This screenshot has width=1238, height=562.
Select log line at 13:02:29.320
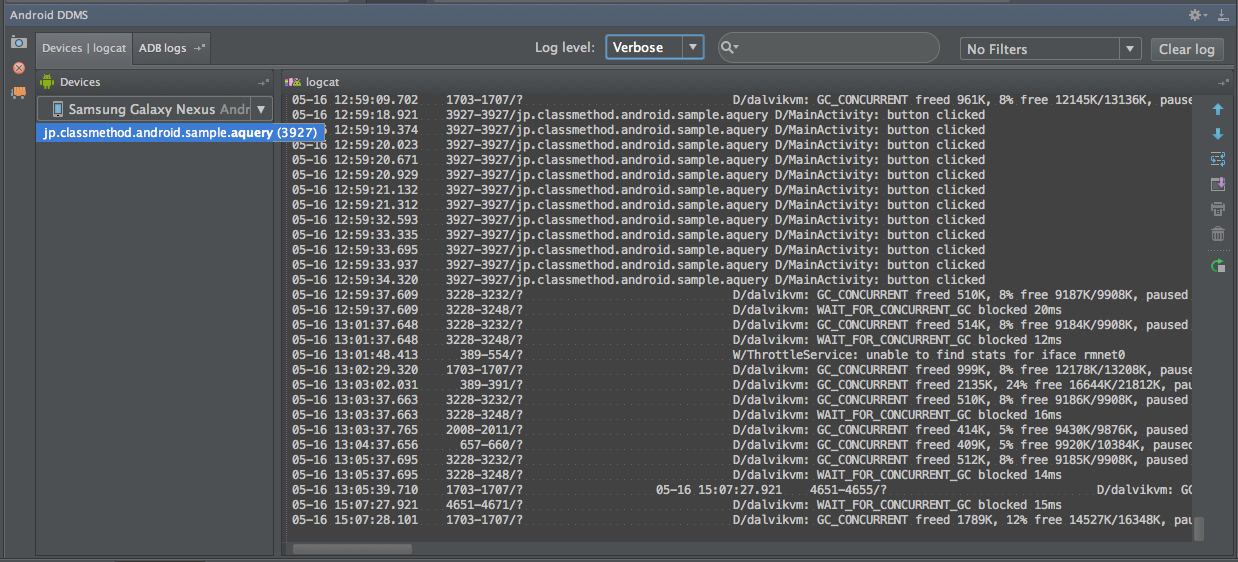click(x=742, y=370)
